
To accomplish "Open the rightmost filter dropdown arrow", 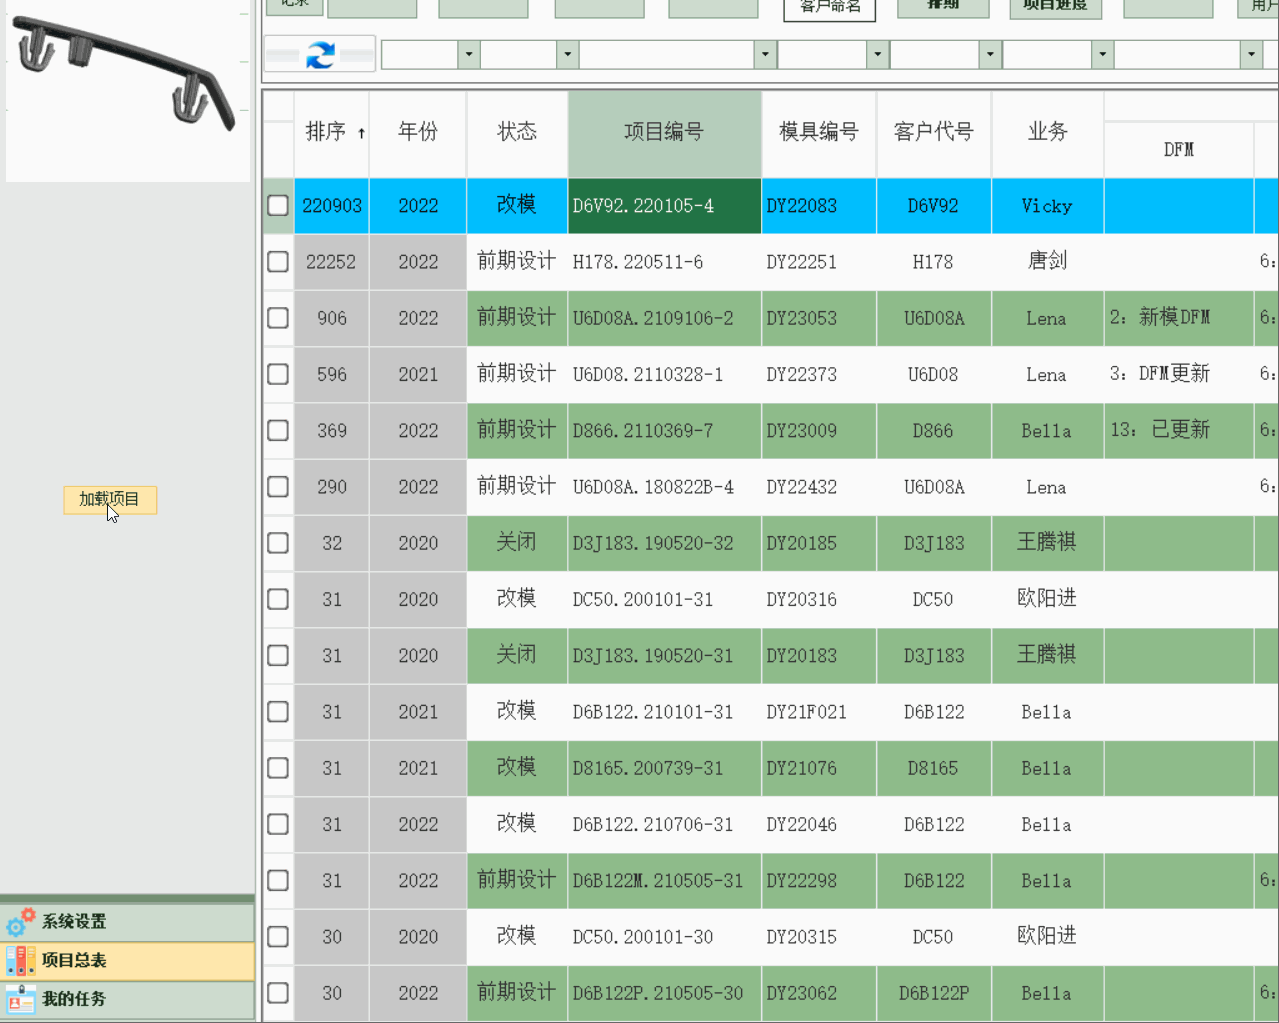I will point(1251,54).
